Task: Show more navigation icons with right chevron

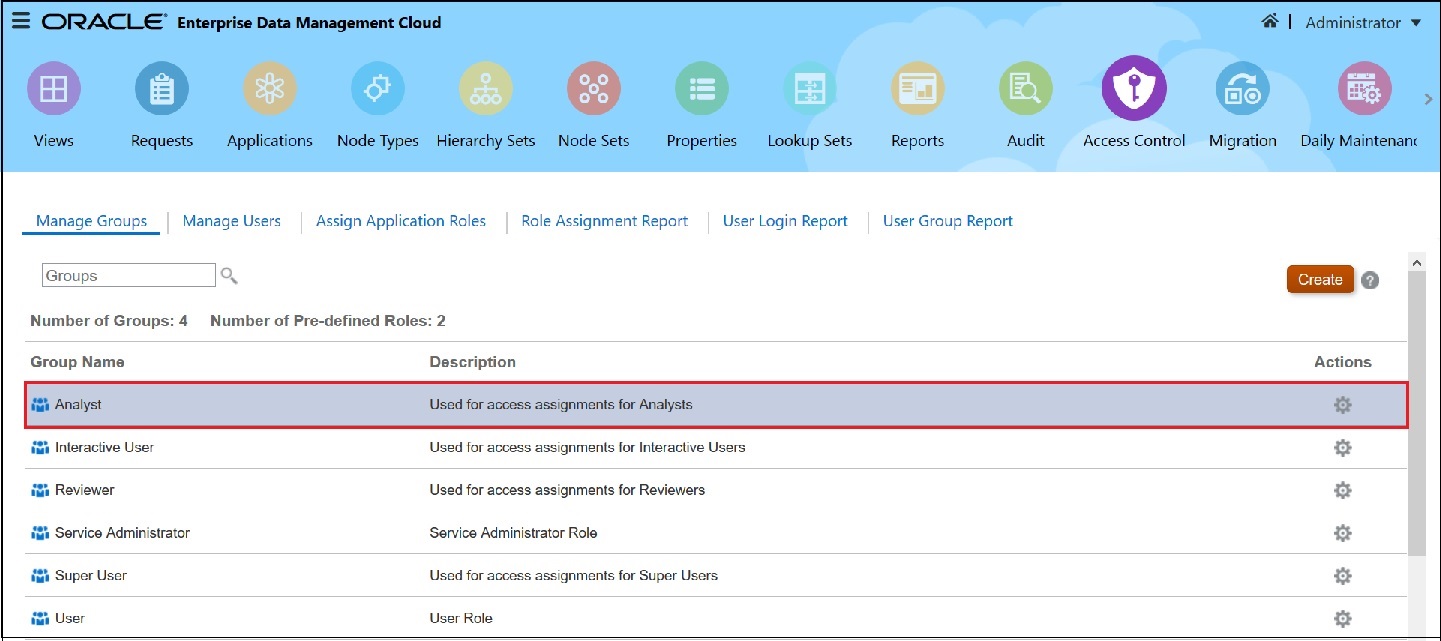Action: coord(1428,99)
